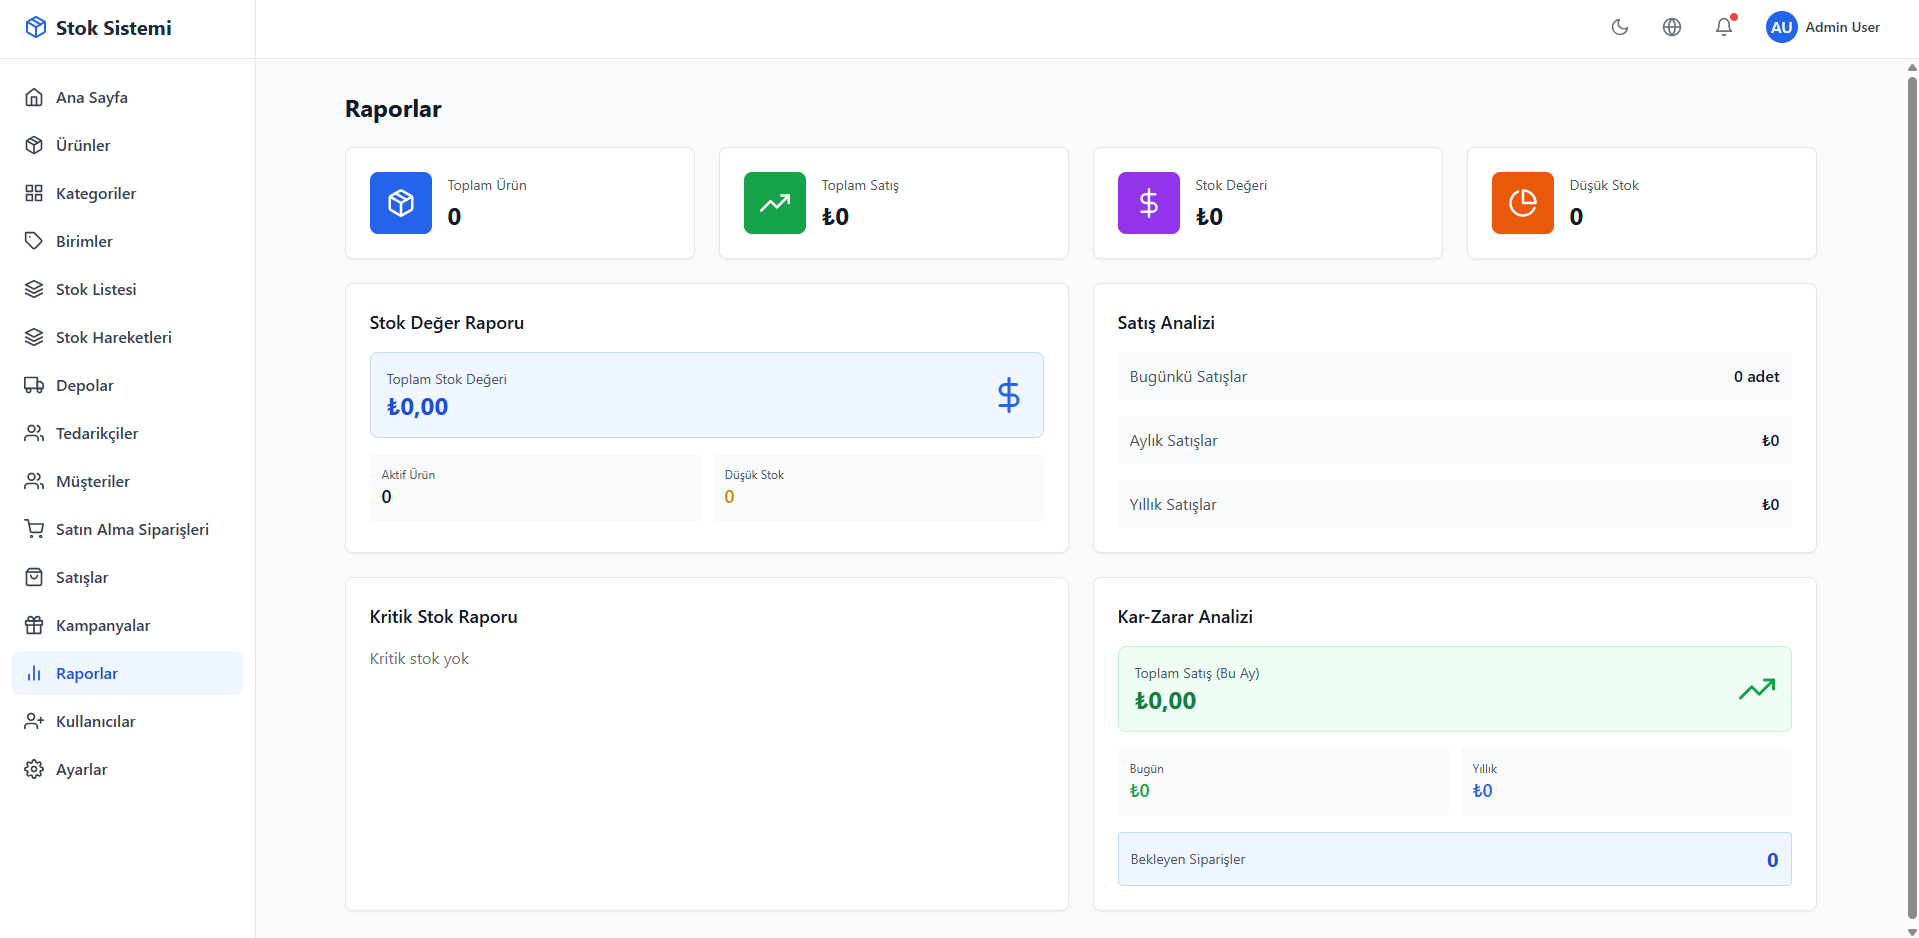Click the Stok Değer Raporu heading
This screenshot has width=1919, height=938.
tap(447, 323)
